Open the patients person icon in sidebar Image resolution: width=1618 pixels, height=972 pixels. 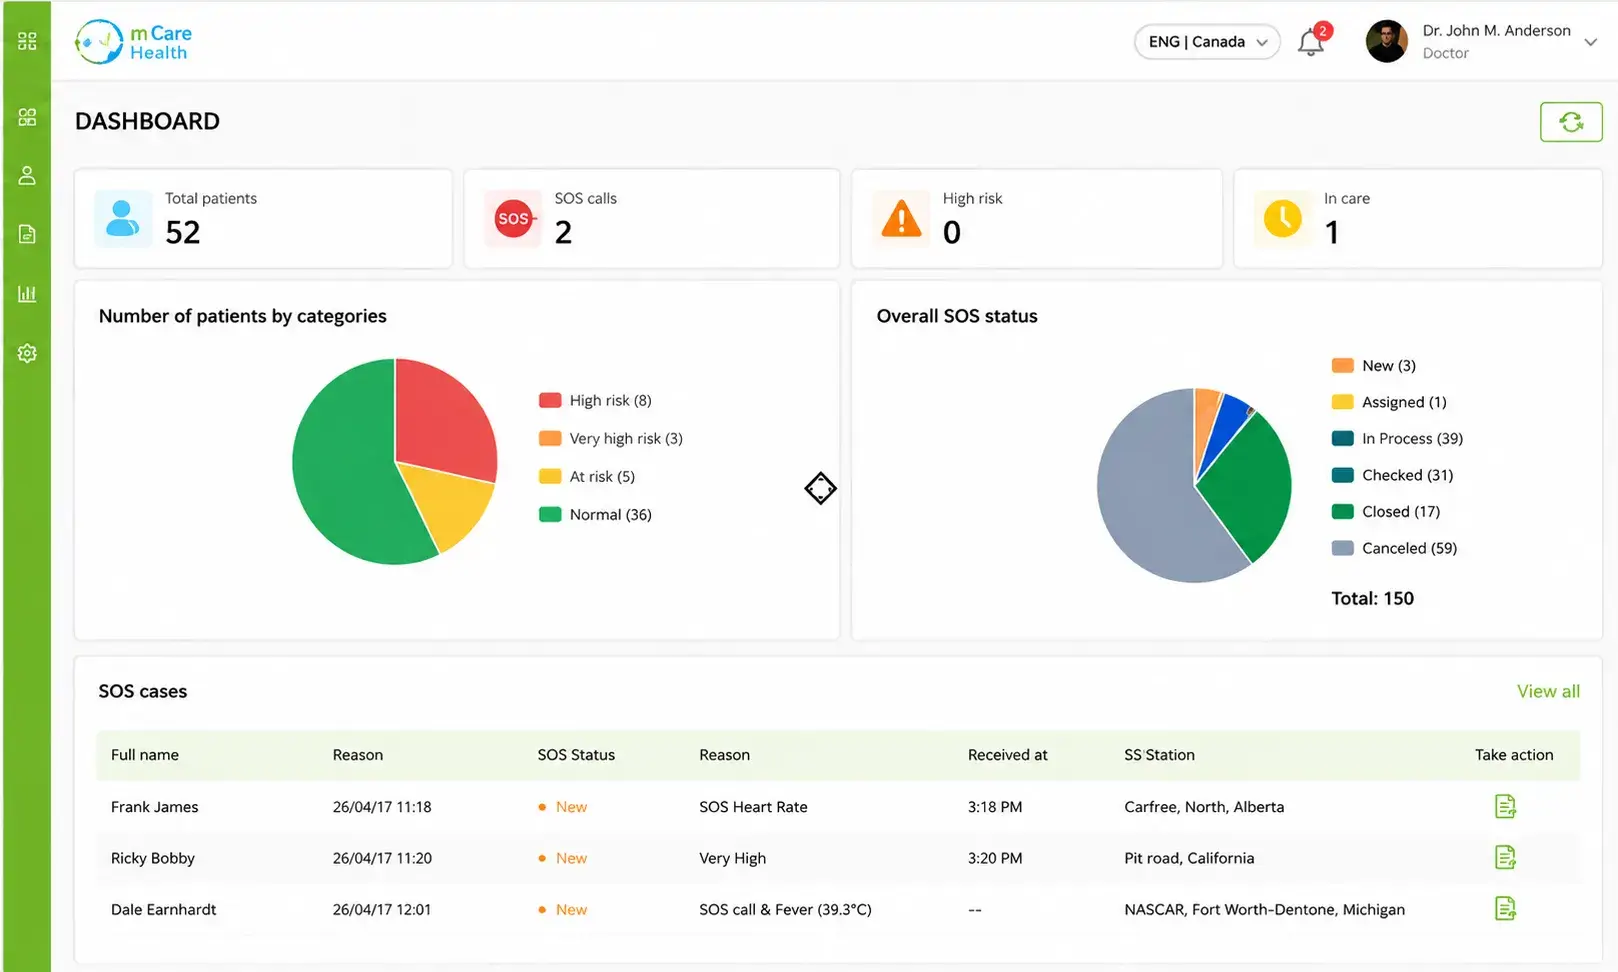pyautogui.click(x=27, y=176)
